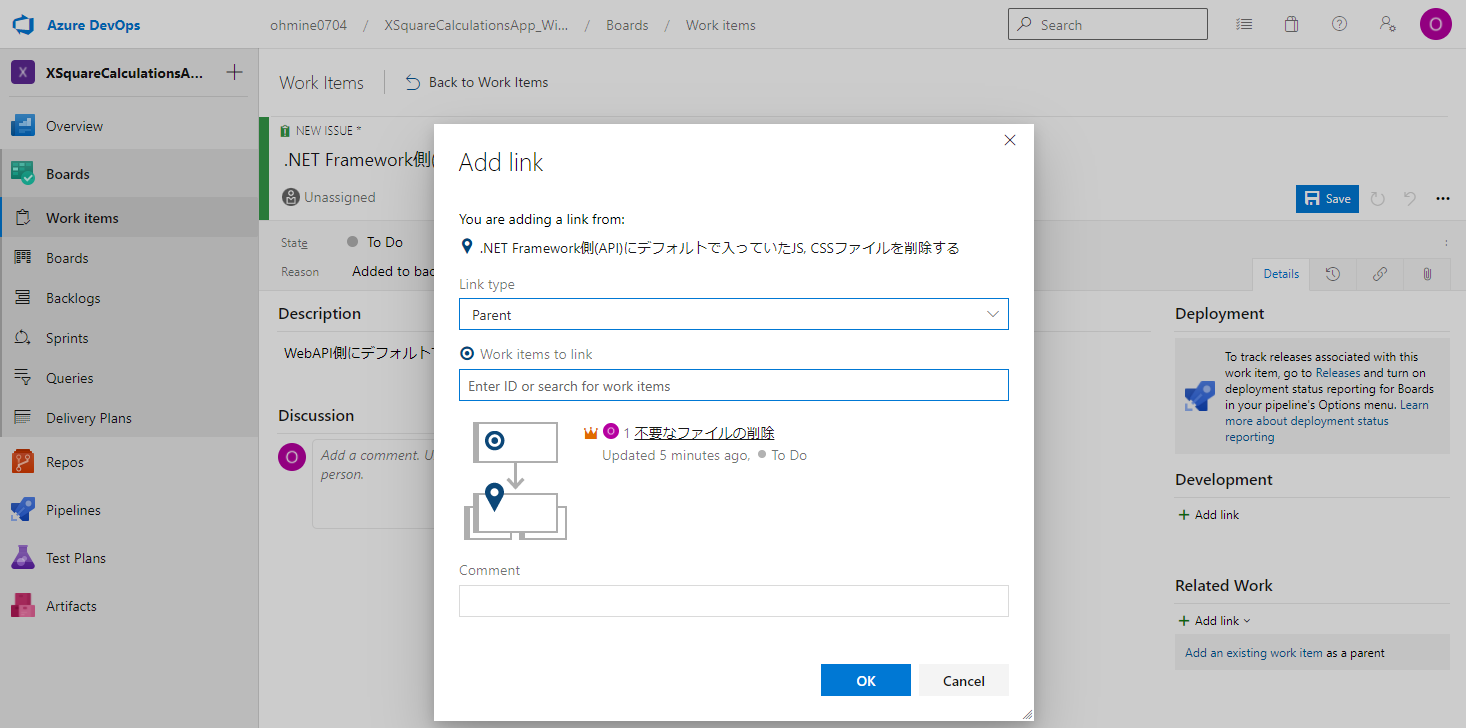Click the work items search field
Image resolution: width=1466 pixels, height=728 pixels.
tap(733, 385)
